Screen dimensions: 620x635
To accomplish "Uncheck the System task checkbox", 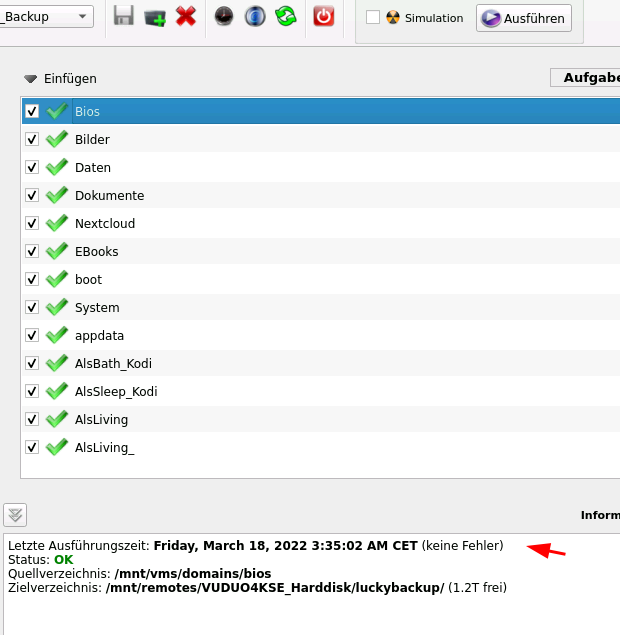I will (32, 307).
